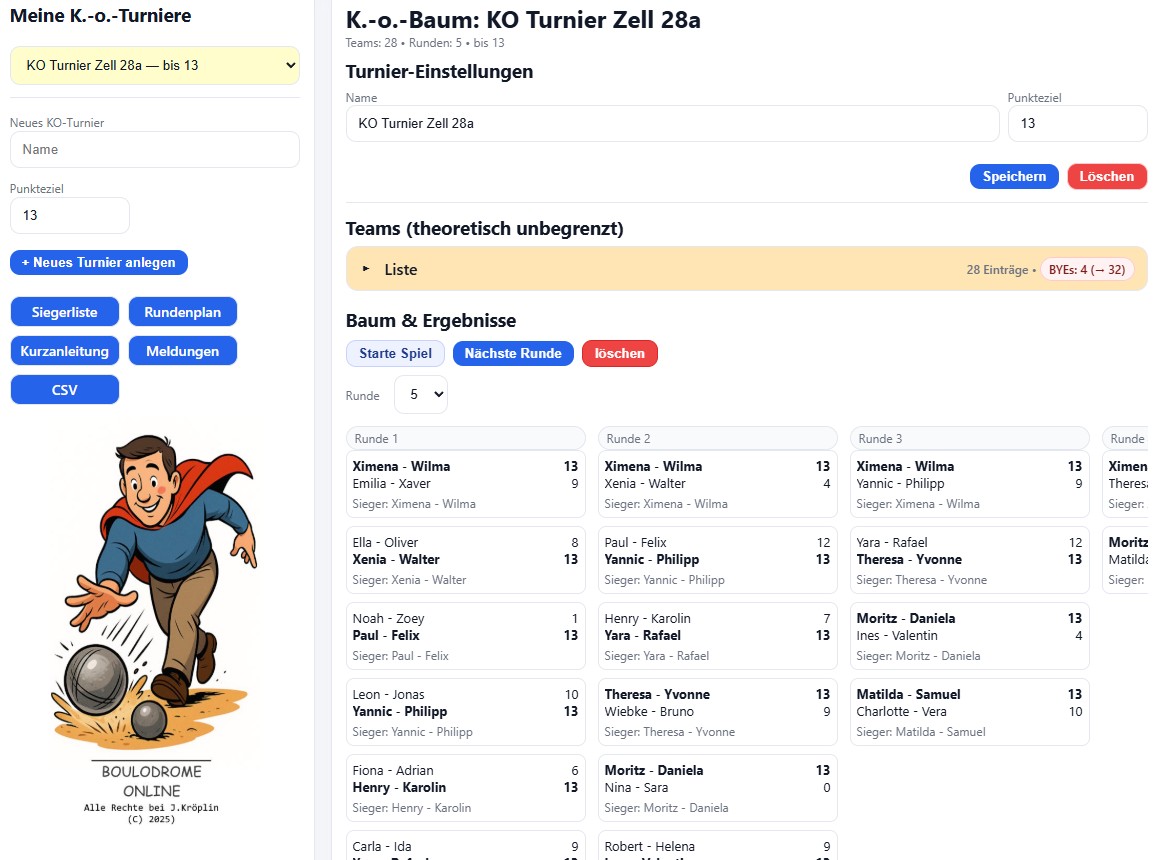The height and width of the screenshot is (860, 1153).
Task: Click the Starte Spiel button
Action: [x=395, y=353]
